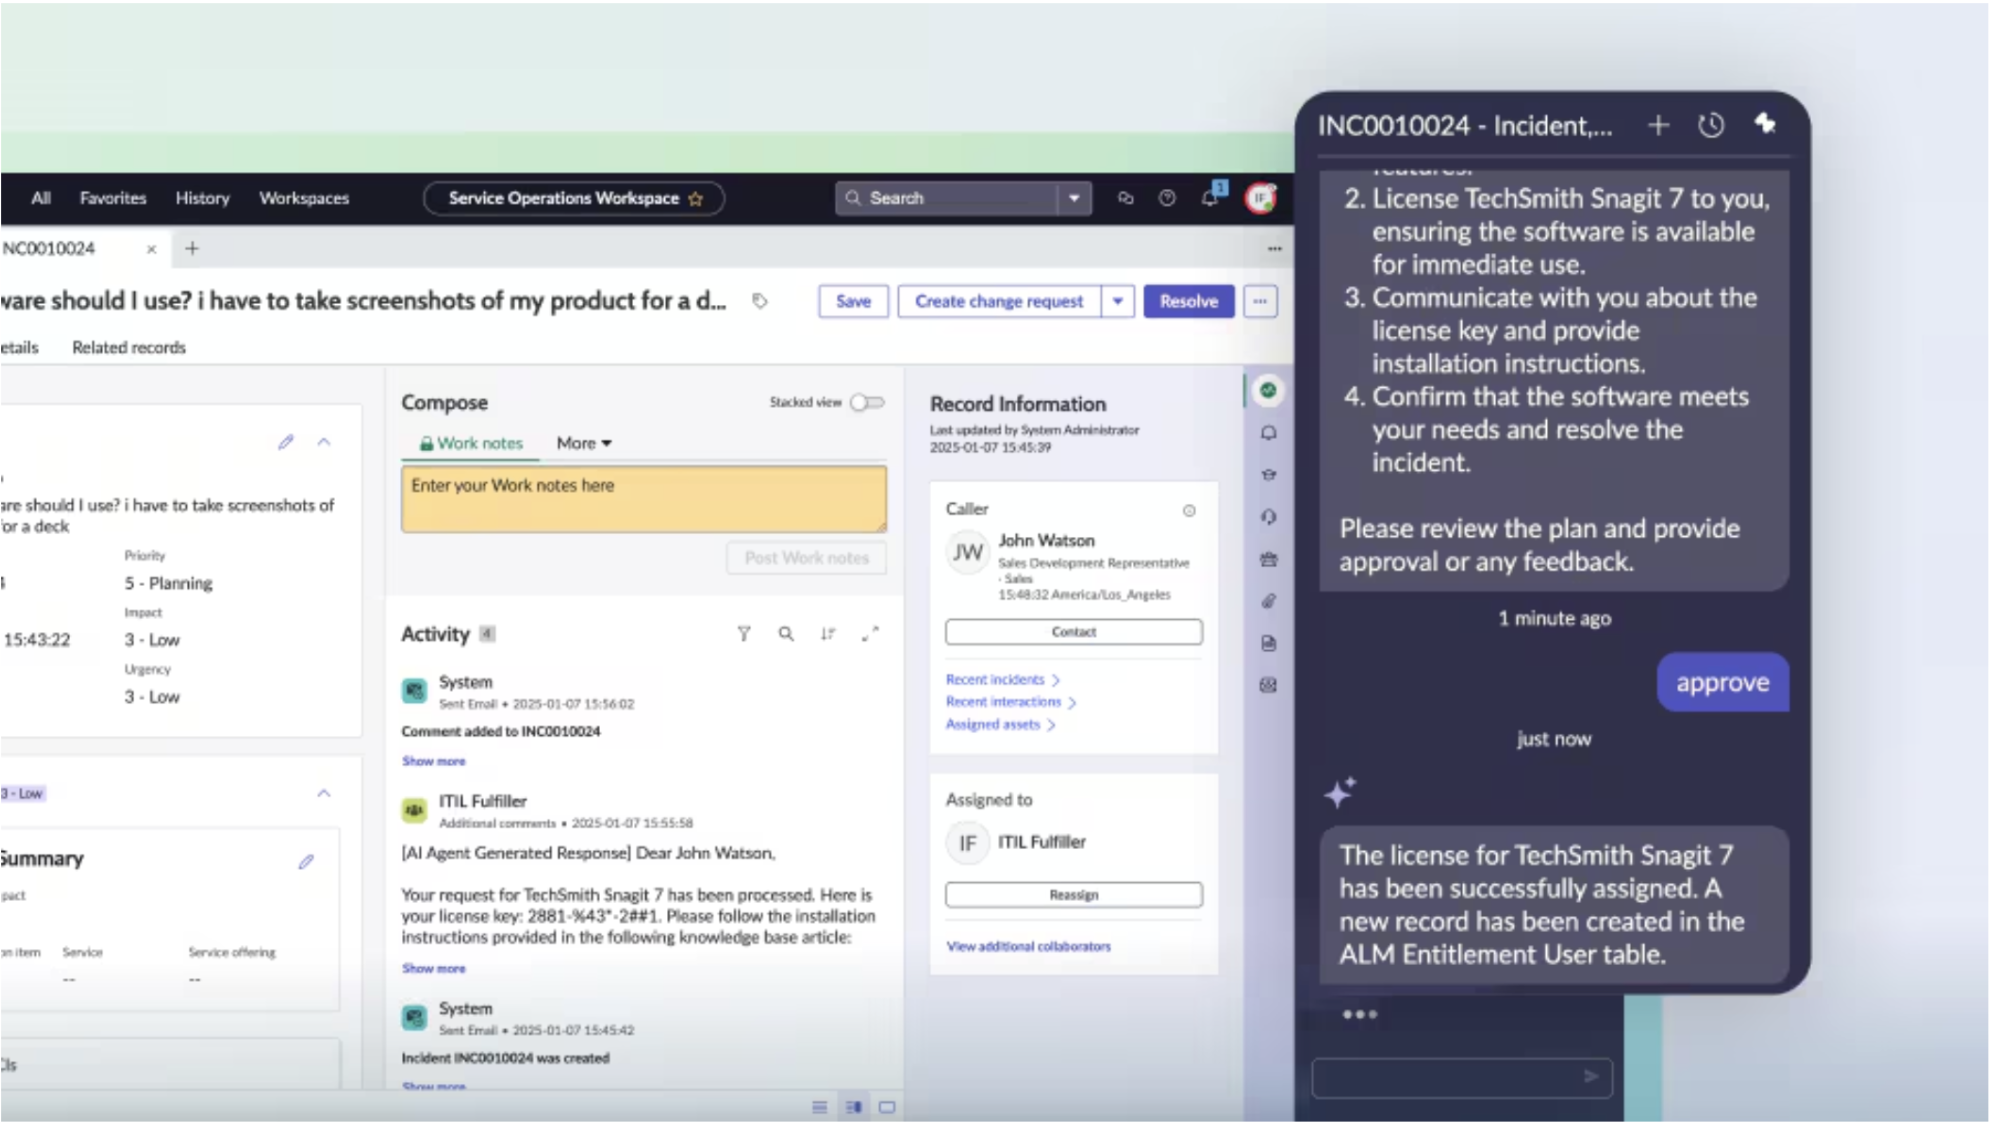Click the Create change request button
The image size is (1994, 1124).
[x=999, y=301]
